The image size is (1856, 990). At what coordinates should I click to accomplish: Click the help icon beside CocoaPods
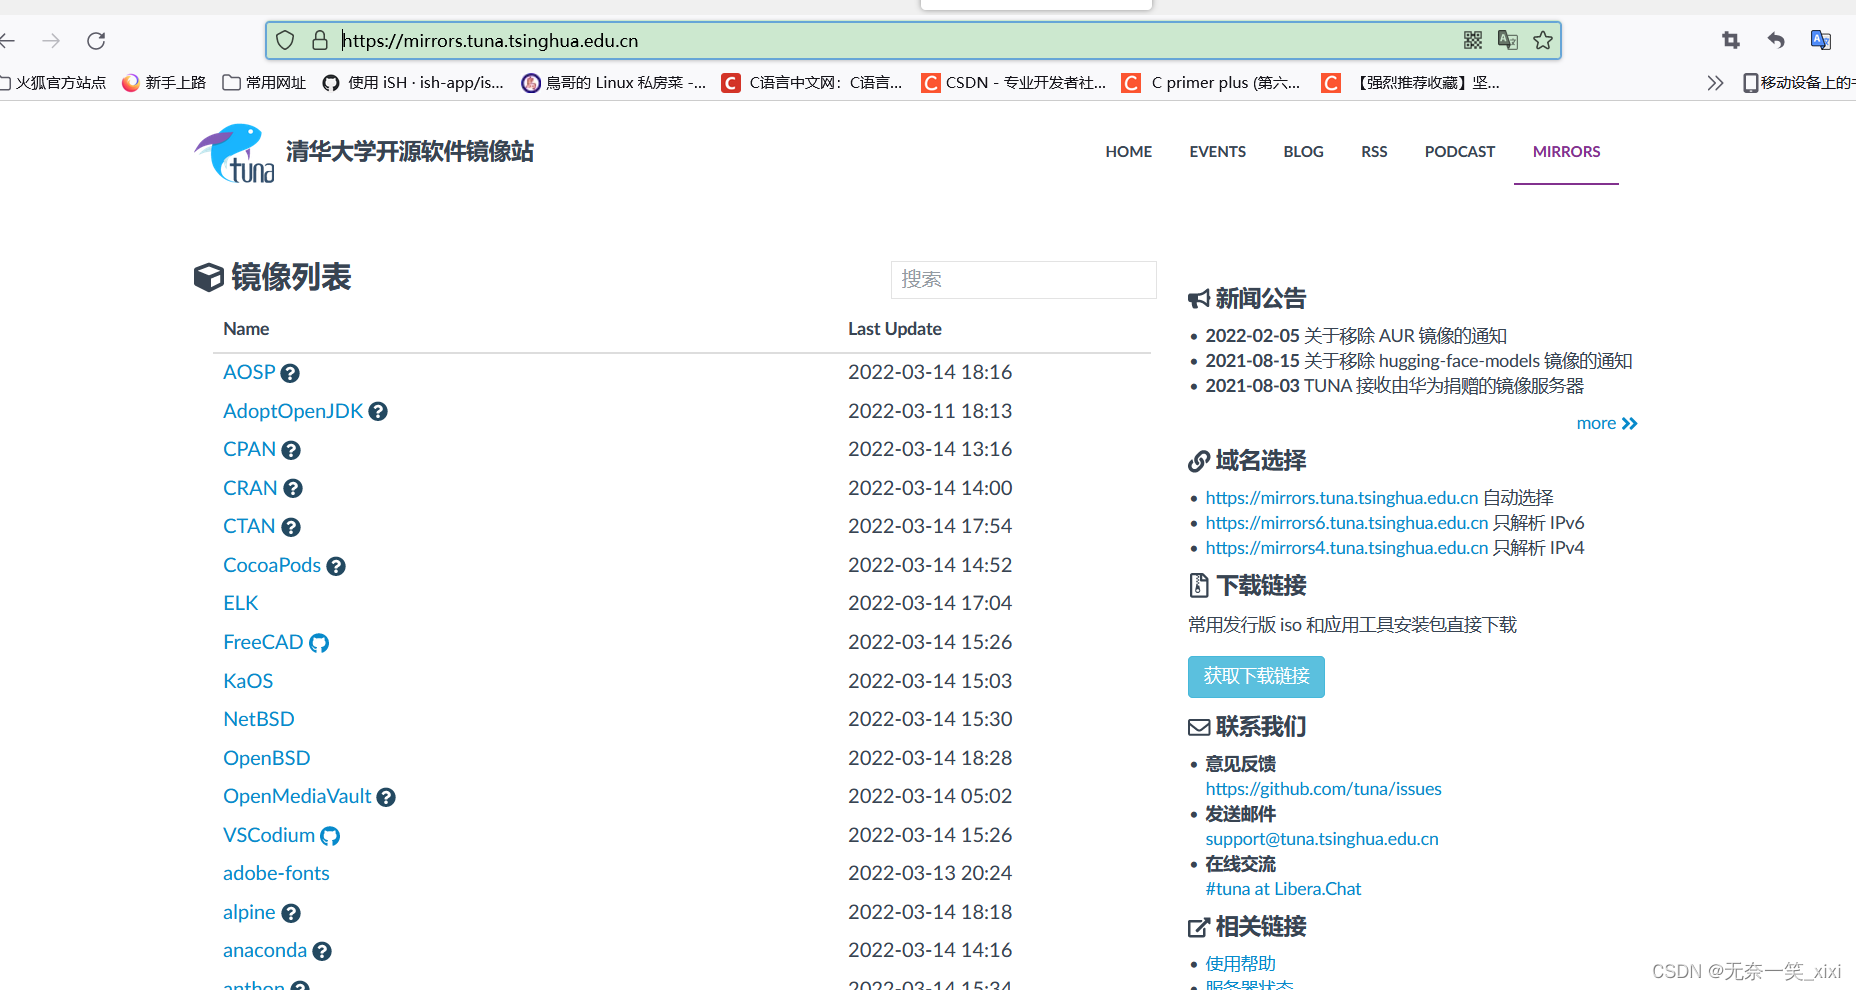[336, 566]
